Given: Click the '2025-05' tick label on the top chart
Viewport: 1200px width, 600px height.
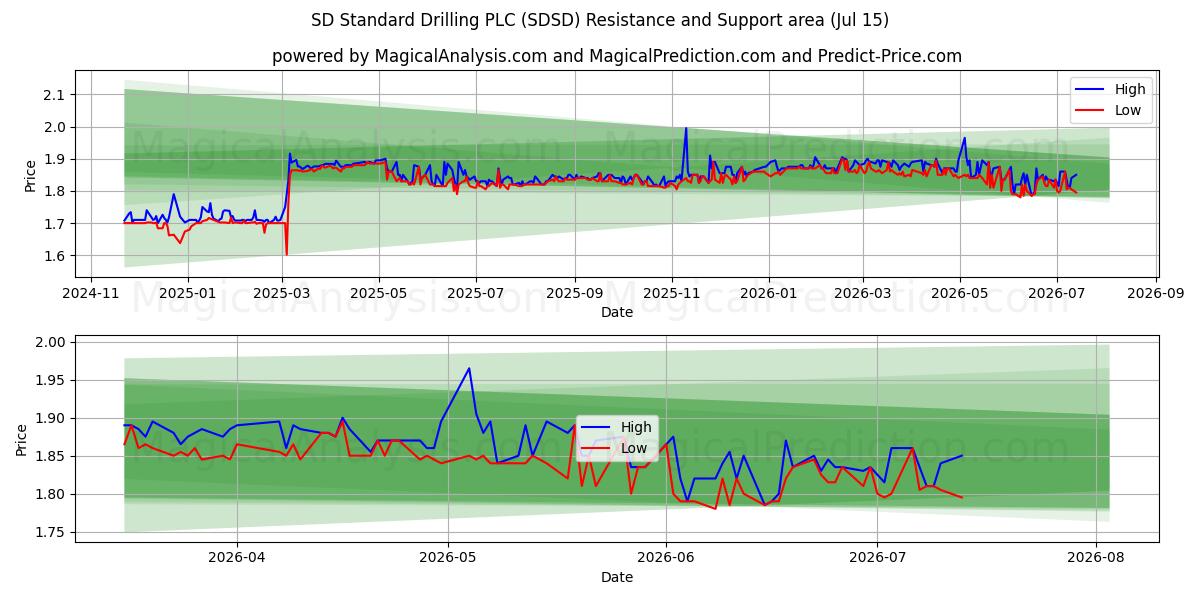Looking at the screenshot, I should coord(378,293).
